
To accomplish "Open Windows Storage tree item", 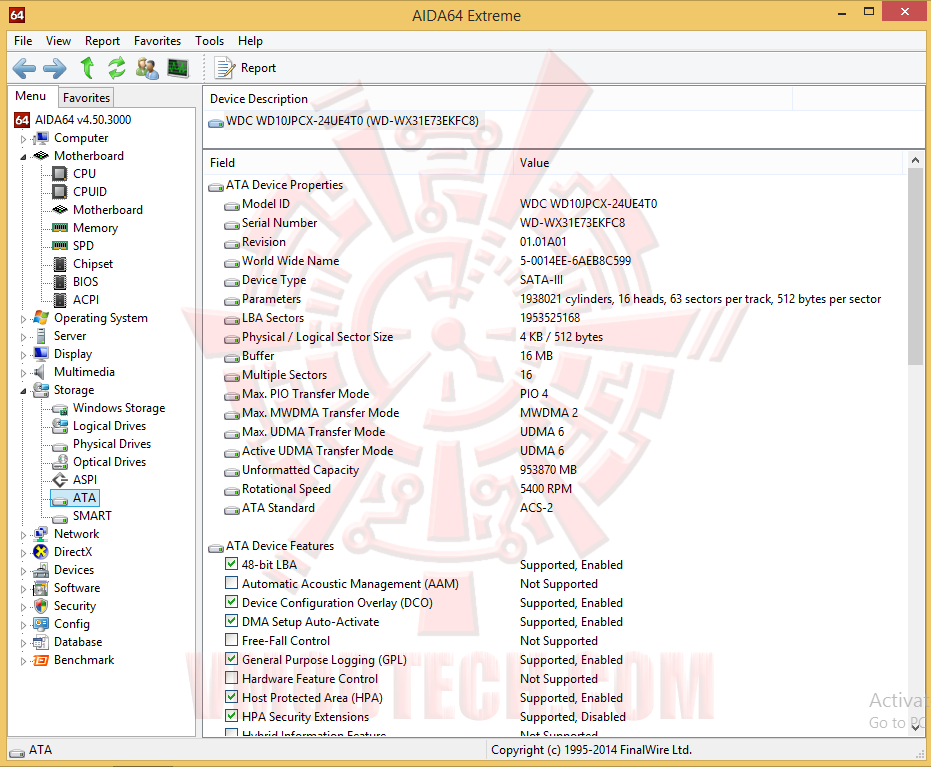I will coord(119,408).
